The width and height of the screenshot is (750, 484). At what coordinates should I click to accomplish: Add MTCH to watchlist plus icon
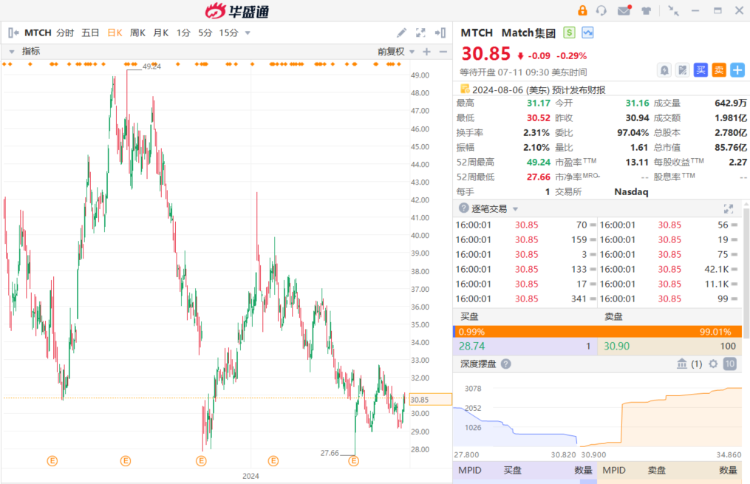pos(738,70)
